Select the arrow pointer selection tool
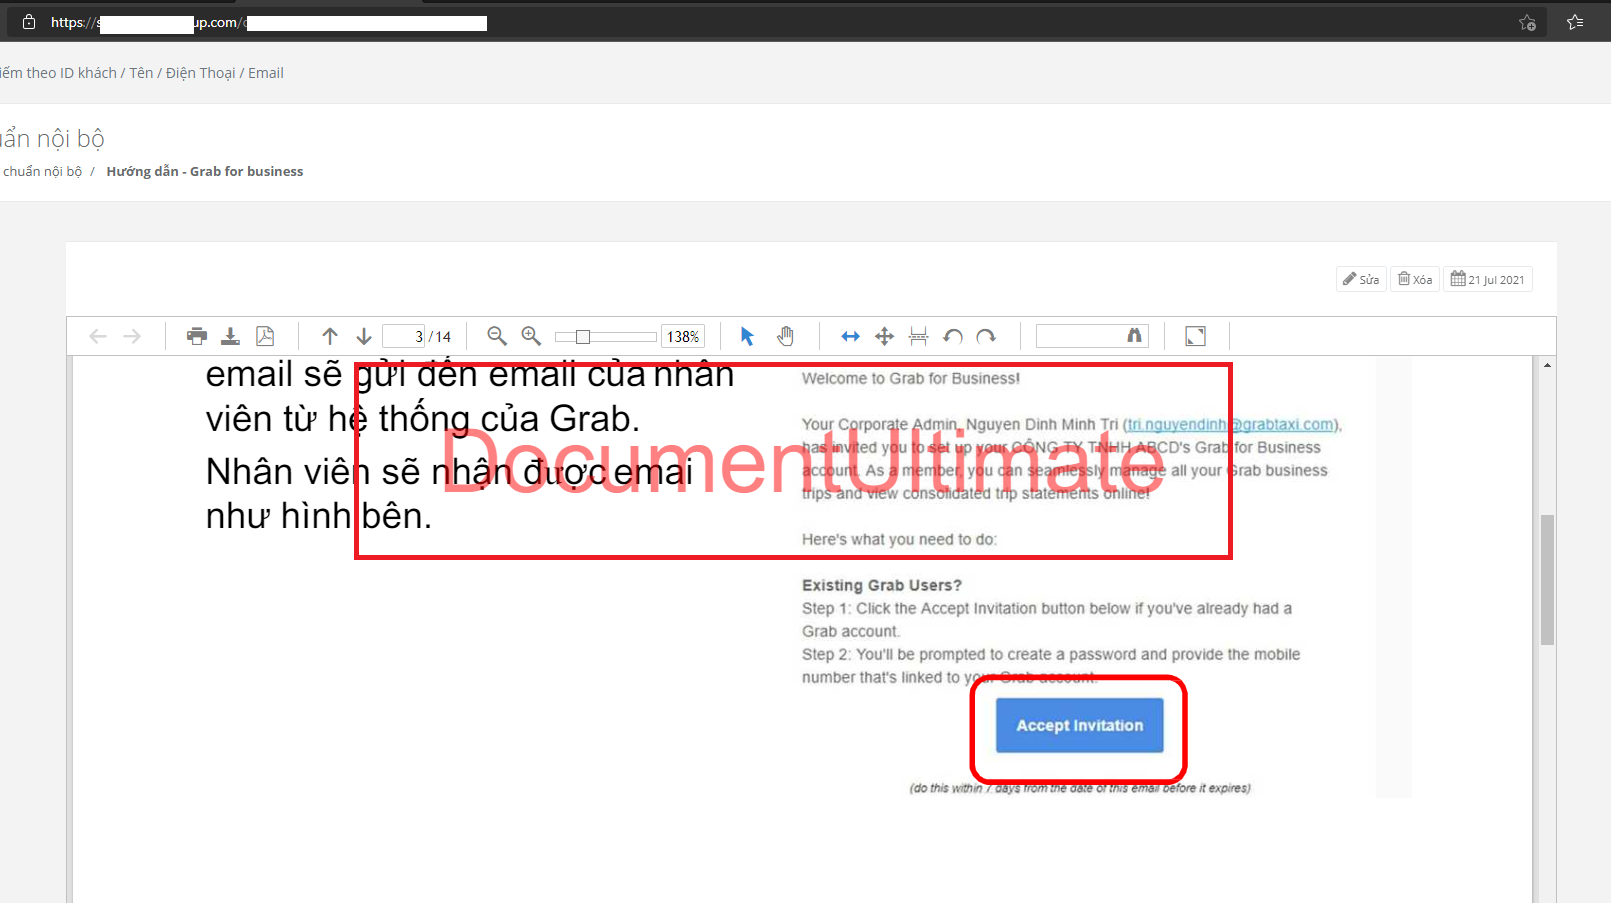 click(747, 336)
